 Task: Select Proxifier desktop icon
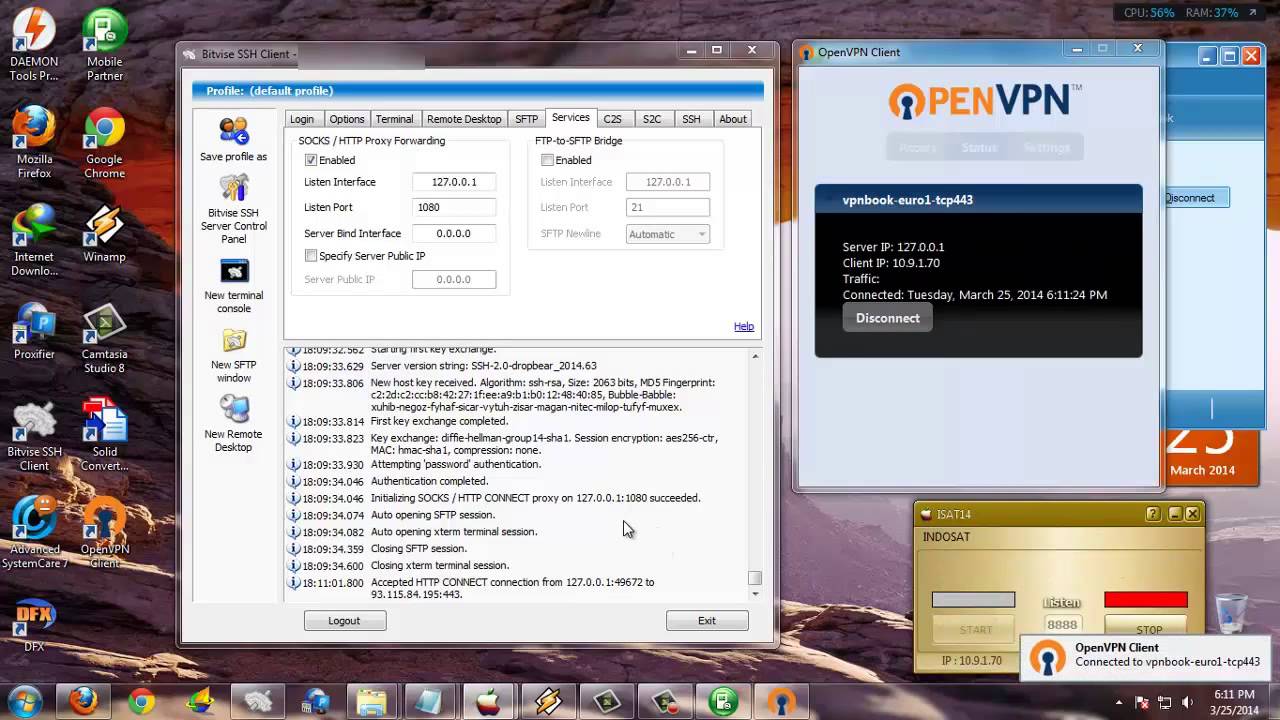34,332
